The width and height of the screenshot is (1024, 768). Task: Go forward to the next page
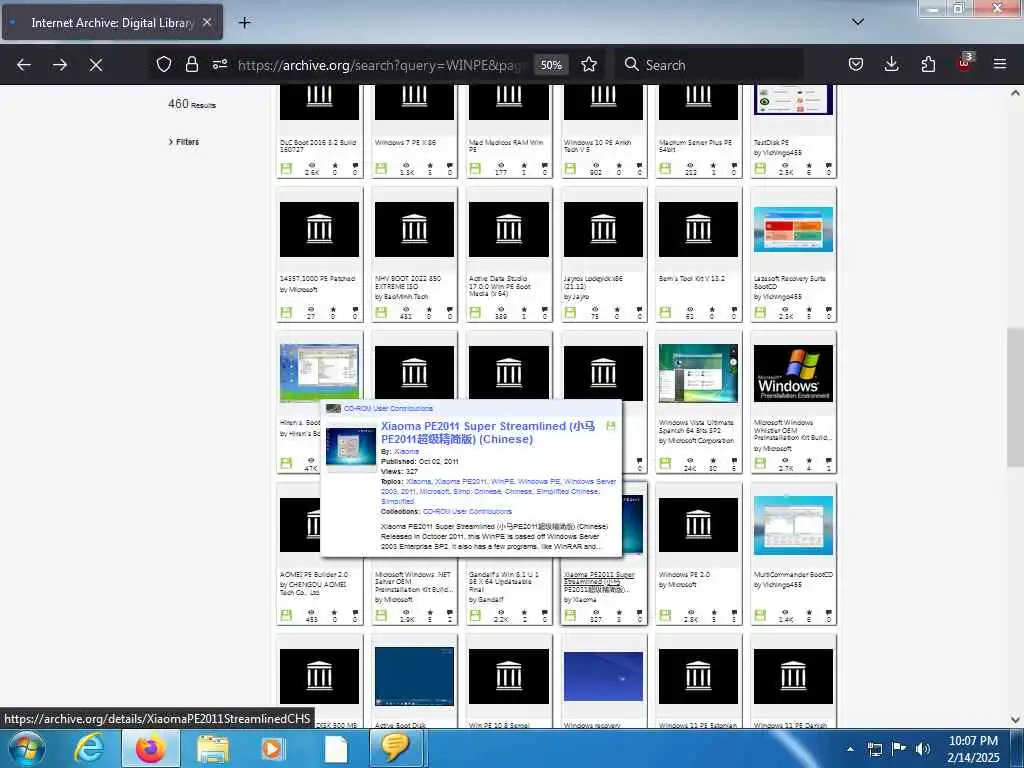[x=60, y=65]
